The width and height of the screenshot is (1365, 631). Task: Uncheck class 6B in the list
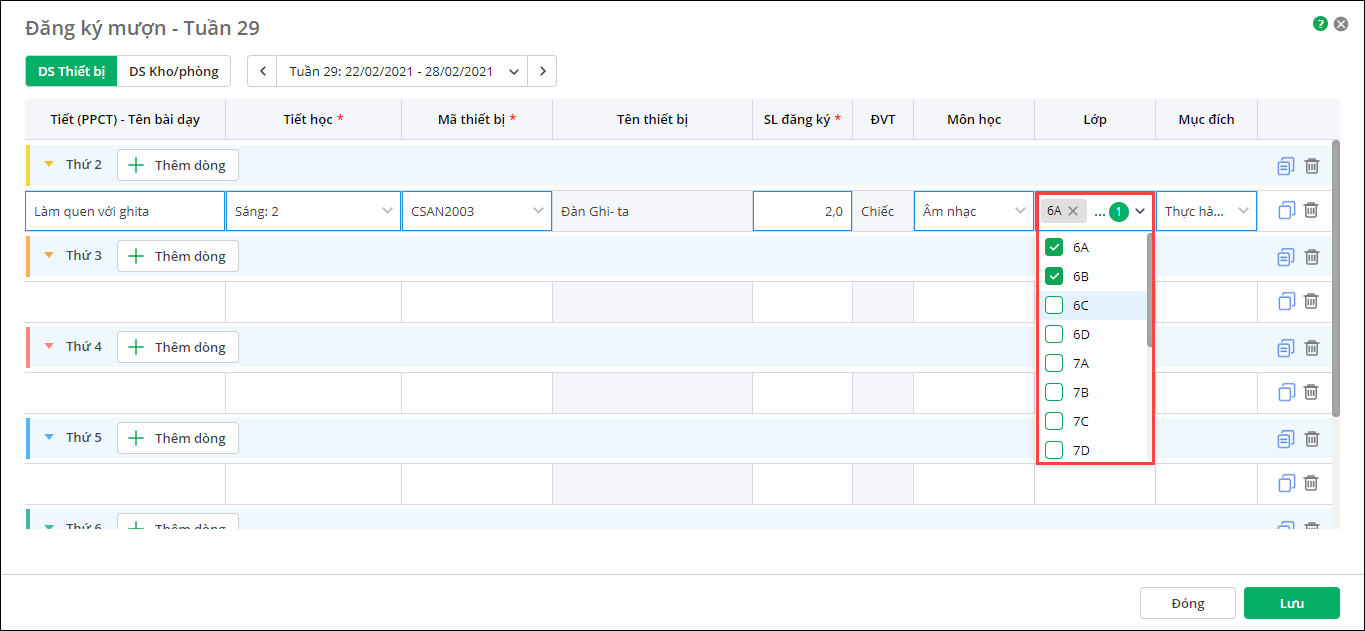coord(1054,276)
